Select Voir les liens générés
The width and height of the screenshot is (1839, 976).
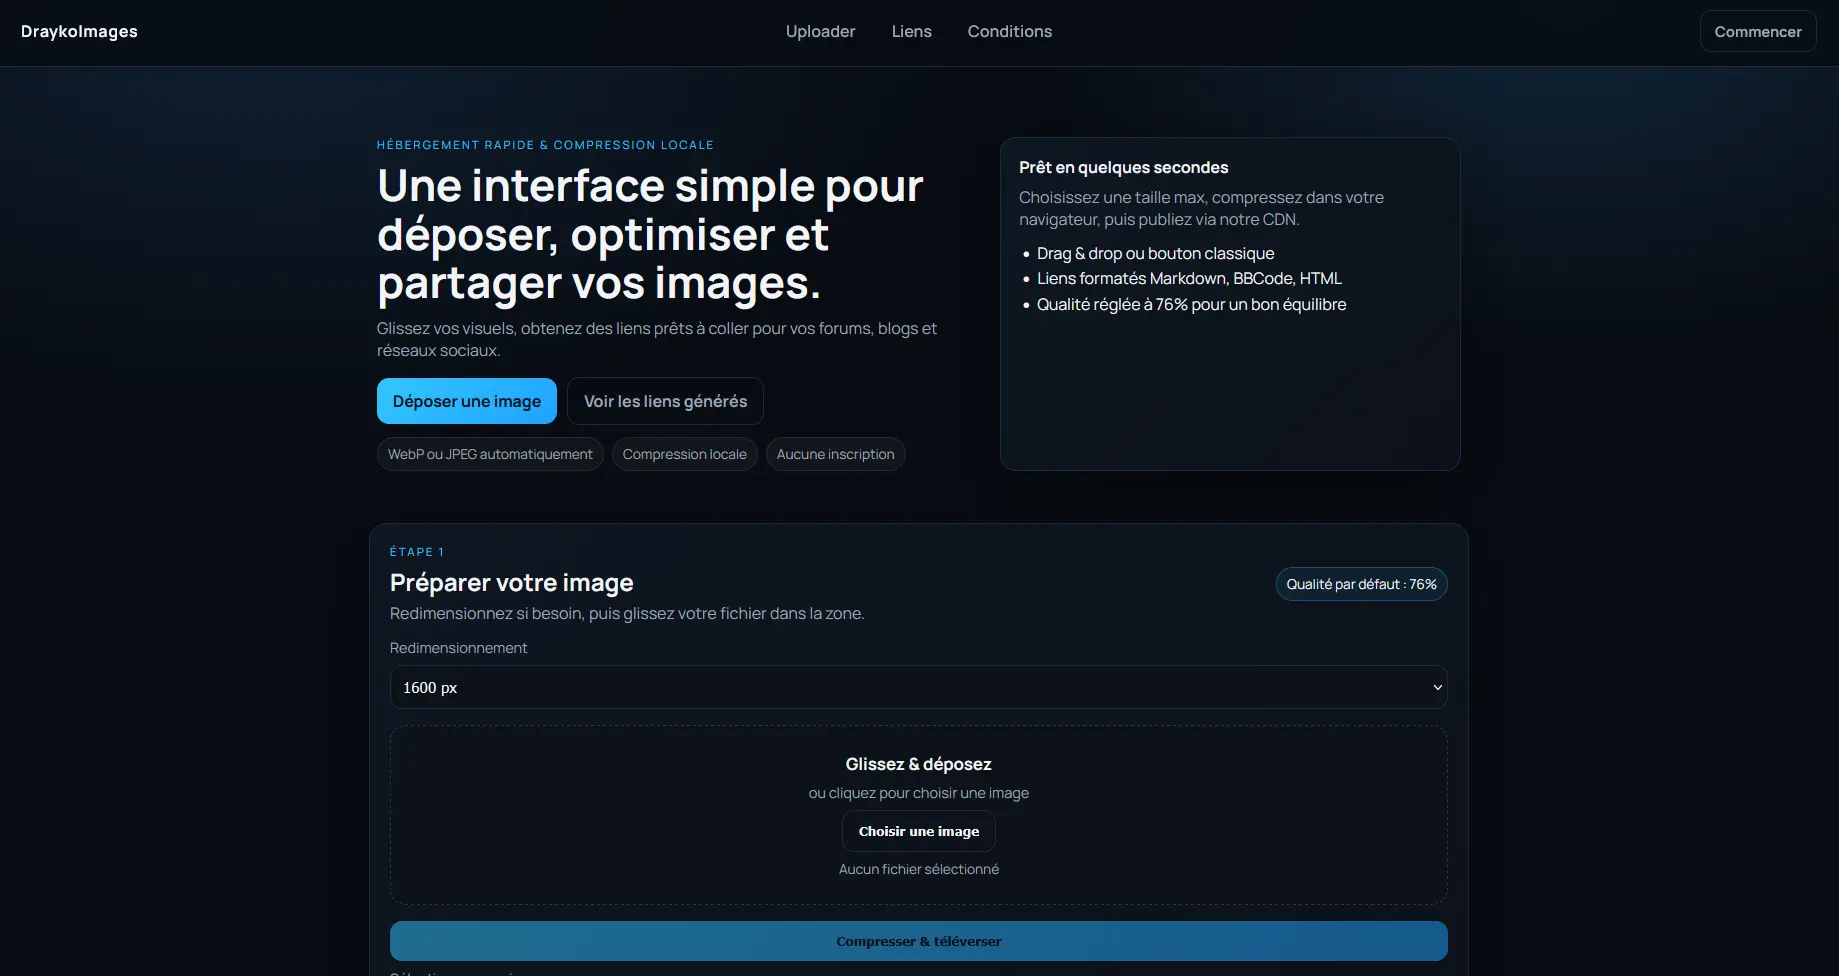point(665,401)
